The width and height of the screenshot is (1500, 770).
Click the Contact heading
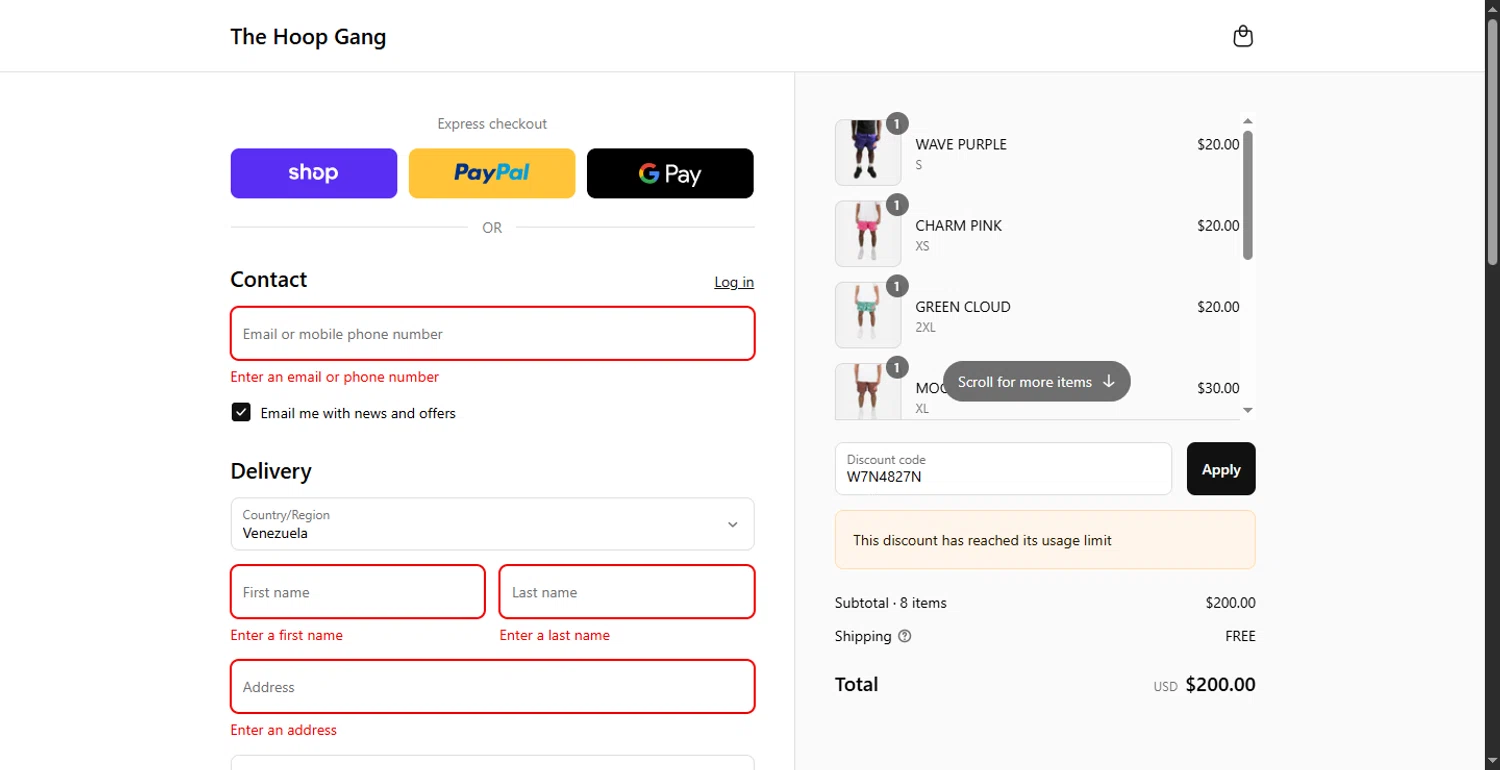[x=269, y=280]
